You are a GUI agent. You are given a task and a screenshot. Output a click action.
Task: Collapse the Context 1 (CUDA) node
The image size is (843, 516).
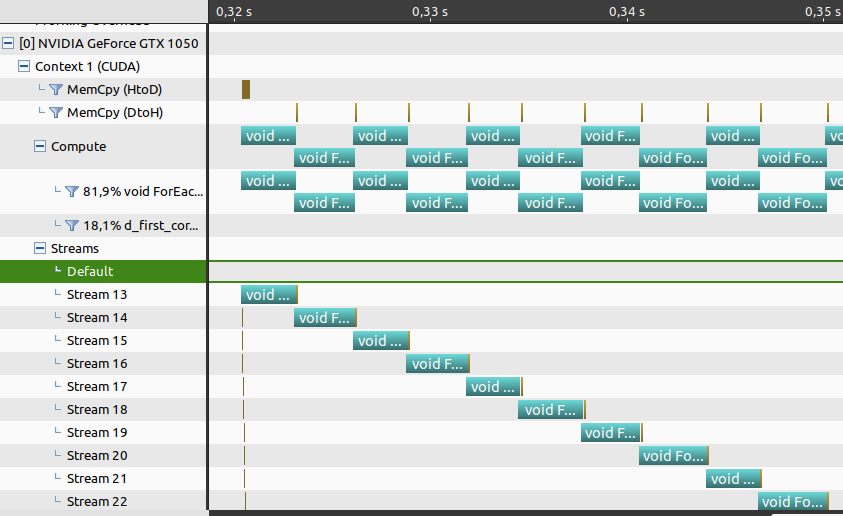[x=24, y=67]
